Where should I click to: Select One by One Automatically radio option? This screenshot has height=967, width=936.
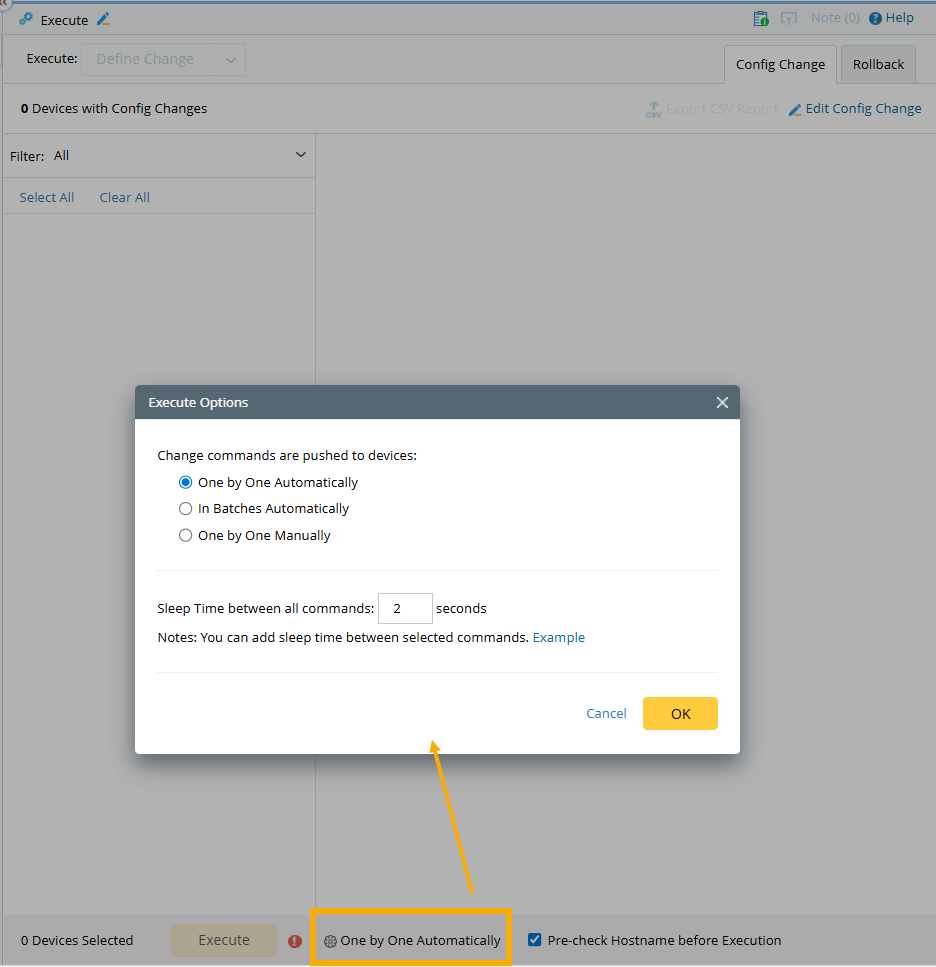pos(186,482)
